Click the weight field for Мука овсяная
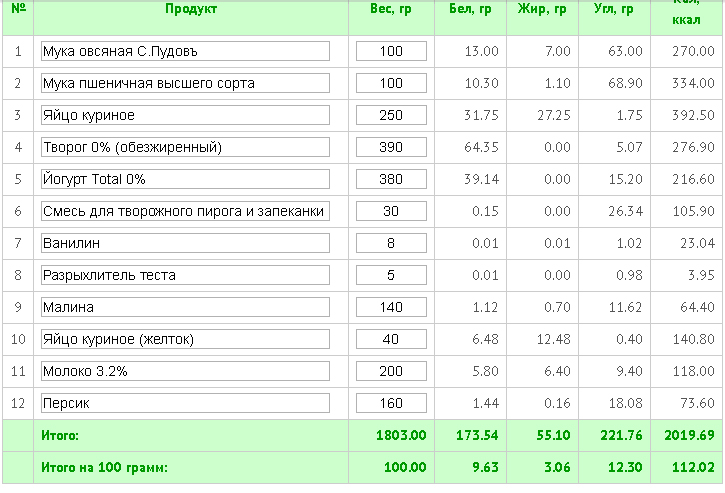The image size is (725, 493). click(x=391, y=51)
